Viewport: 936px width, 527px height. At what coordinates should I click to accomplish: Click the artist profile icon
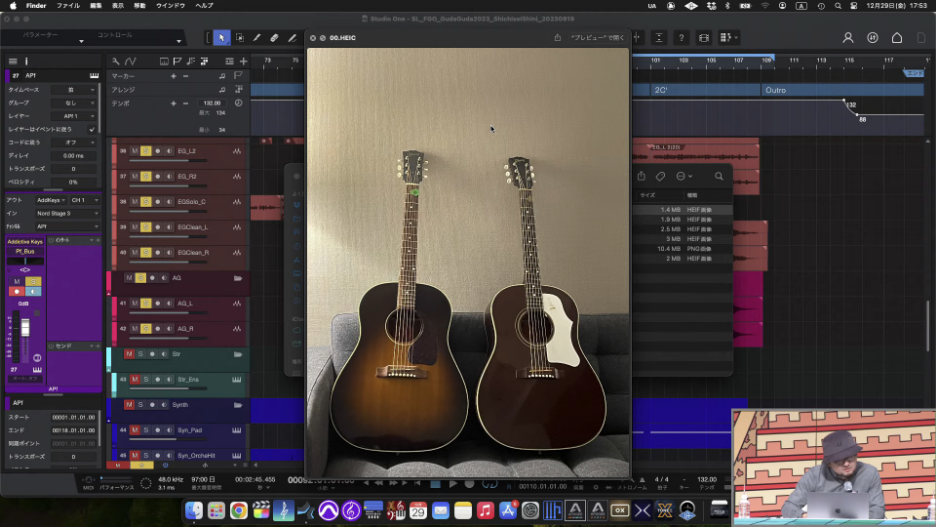848,38
